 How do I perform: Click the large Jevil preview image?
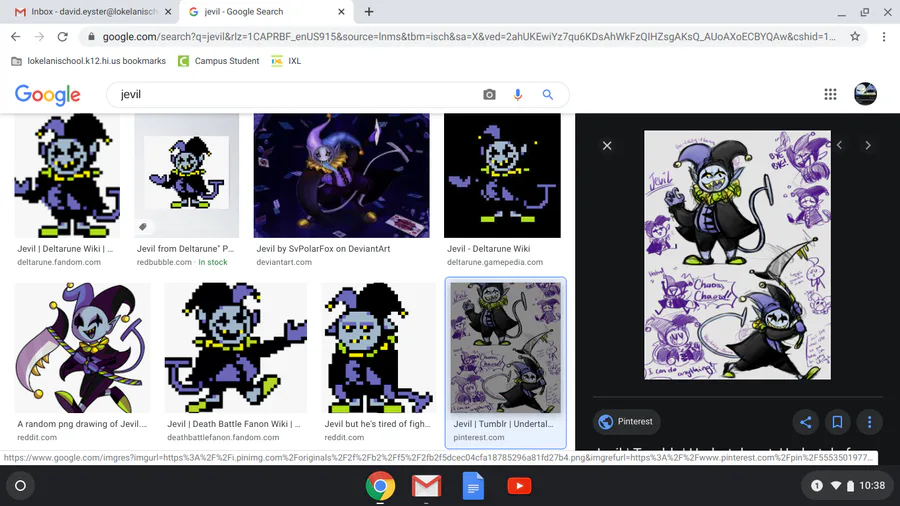click(x=738, y=255)
